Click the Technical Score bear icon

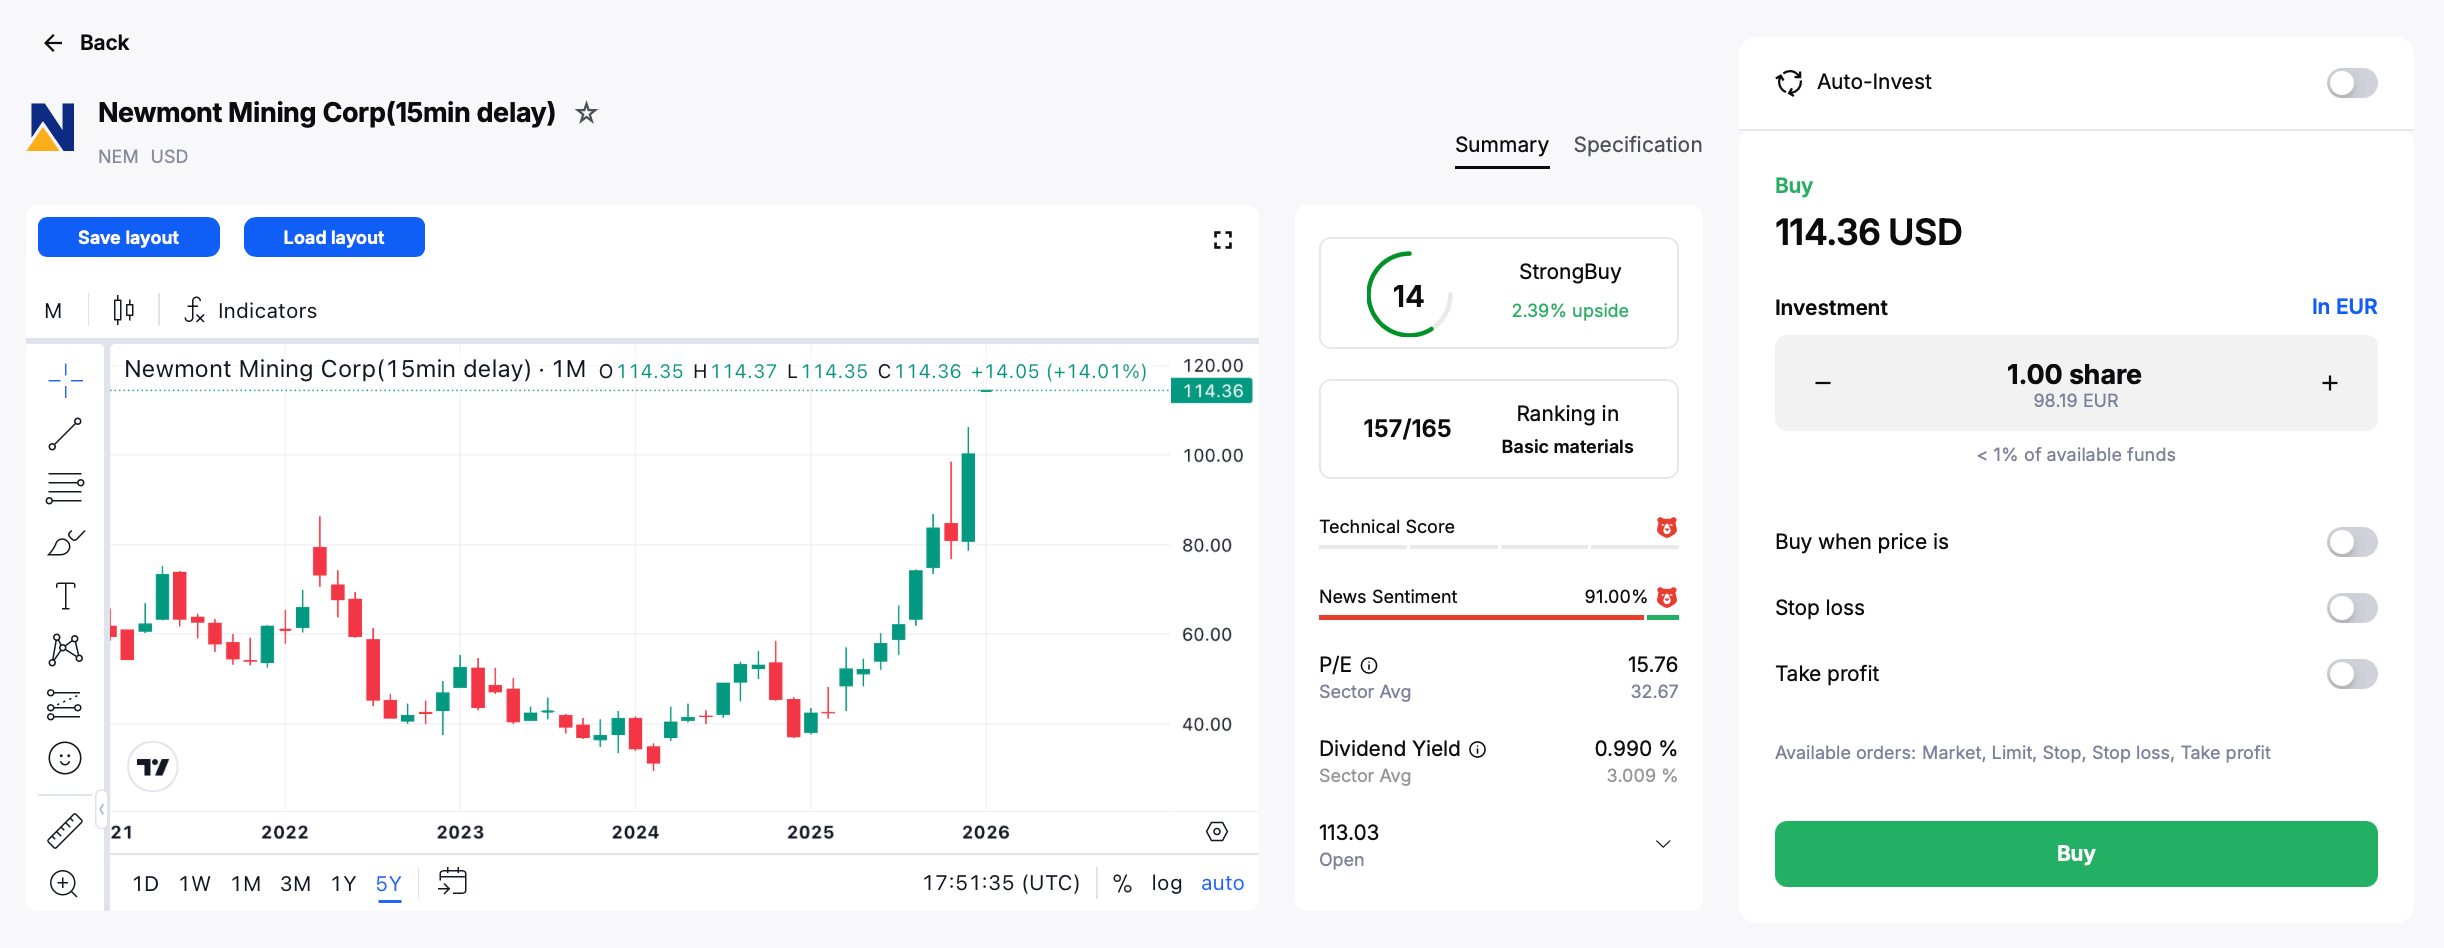[x=1667, y=527]
